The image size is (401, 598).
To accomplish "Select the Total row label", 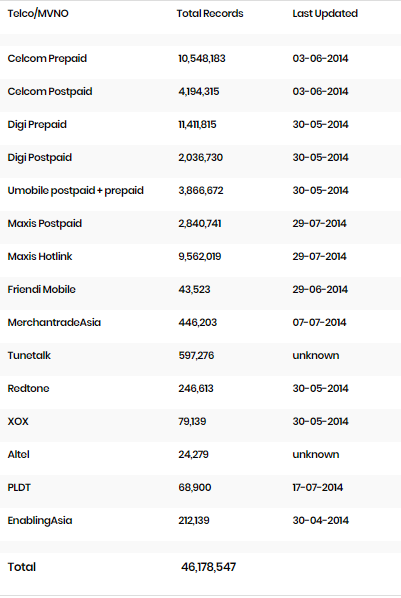I will pyautogui.click(x=22, y=567).
